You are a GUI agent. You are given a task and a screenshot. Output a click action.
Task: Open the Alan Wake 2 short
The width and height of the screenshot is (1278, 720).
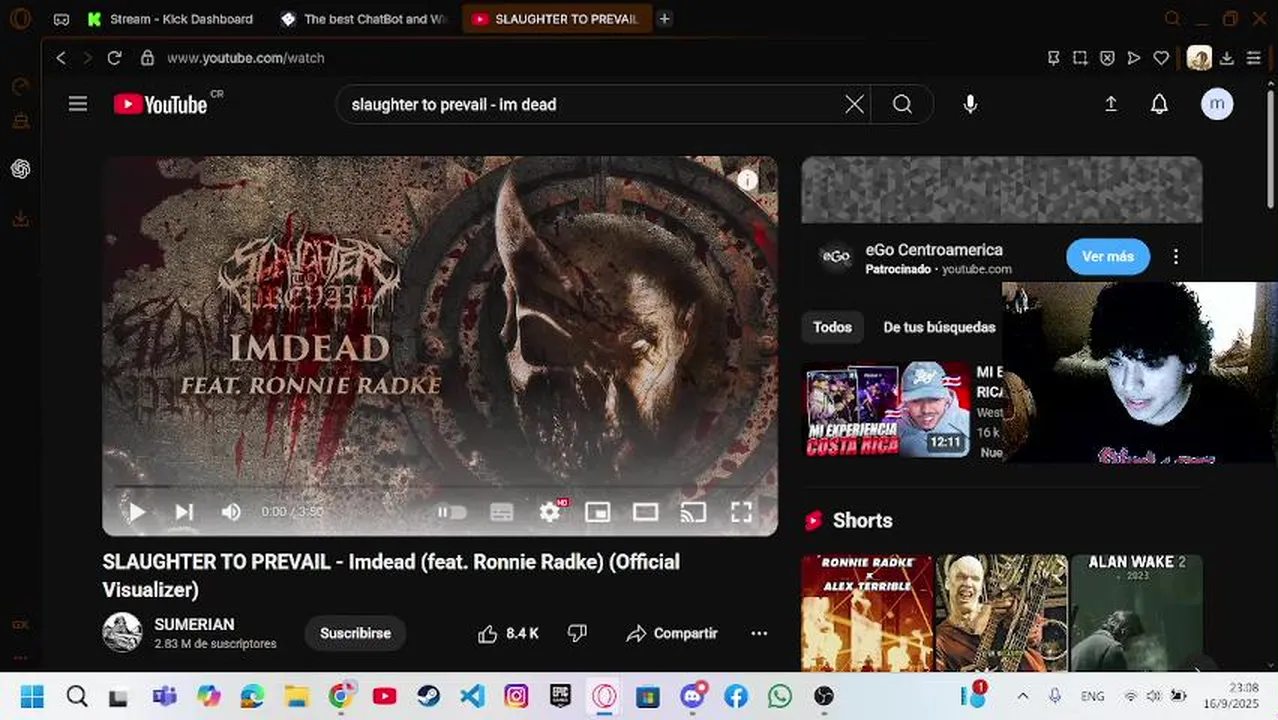pos(1137,613)
